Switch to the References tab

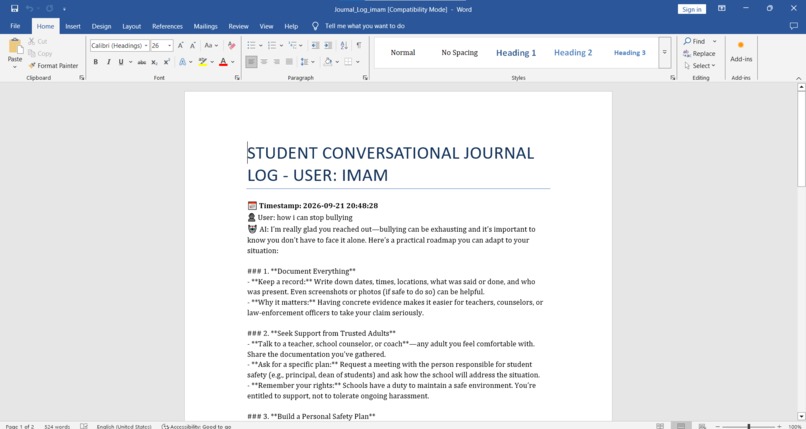(x=167, y=26)
